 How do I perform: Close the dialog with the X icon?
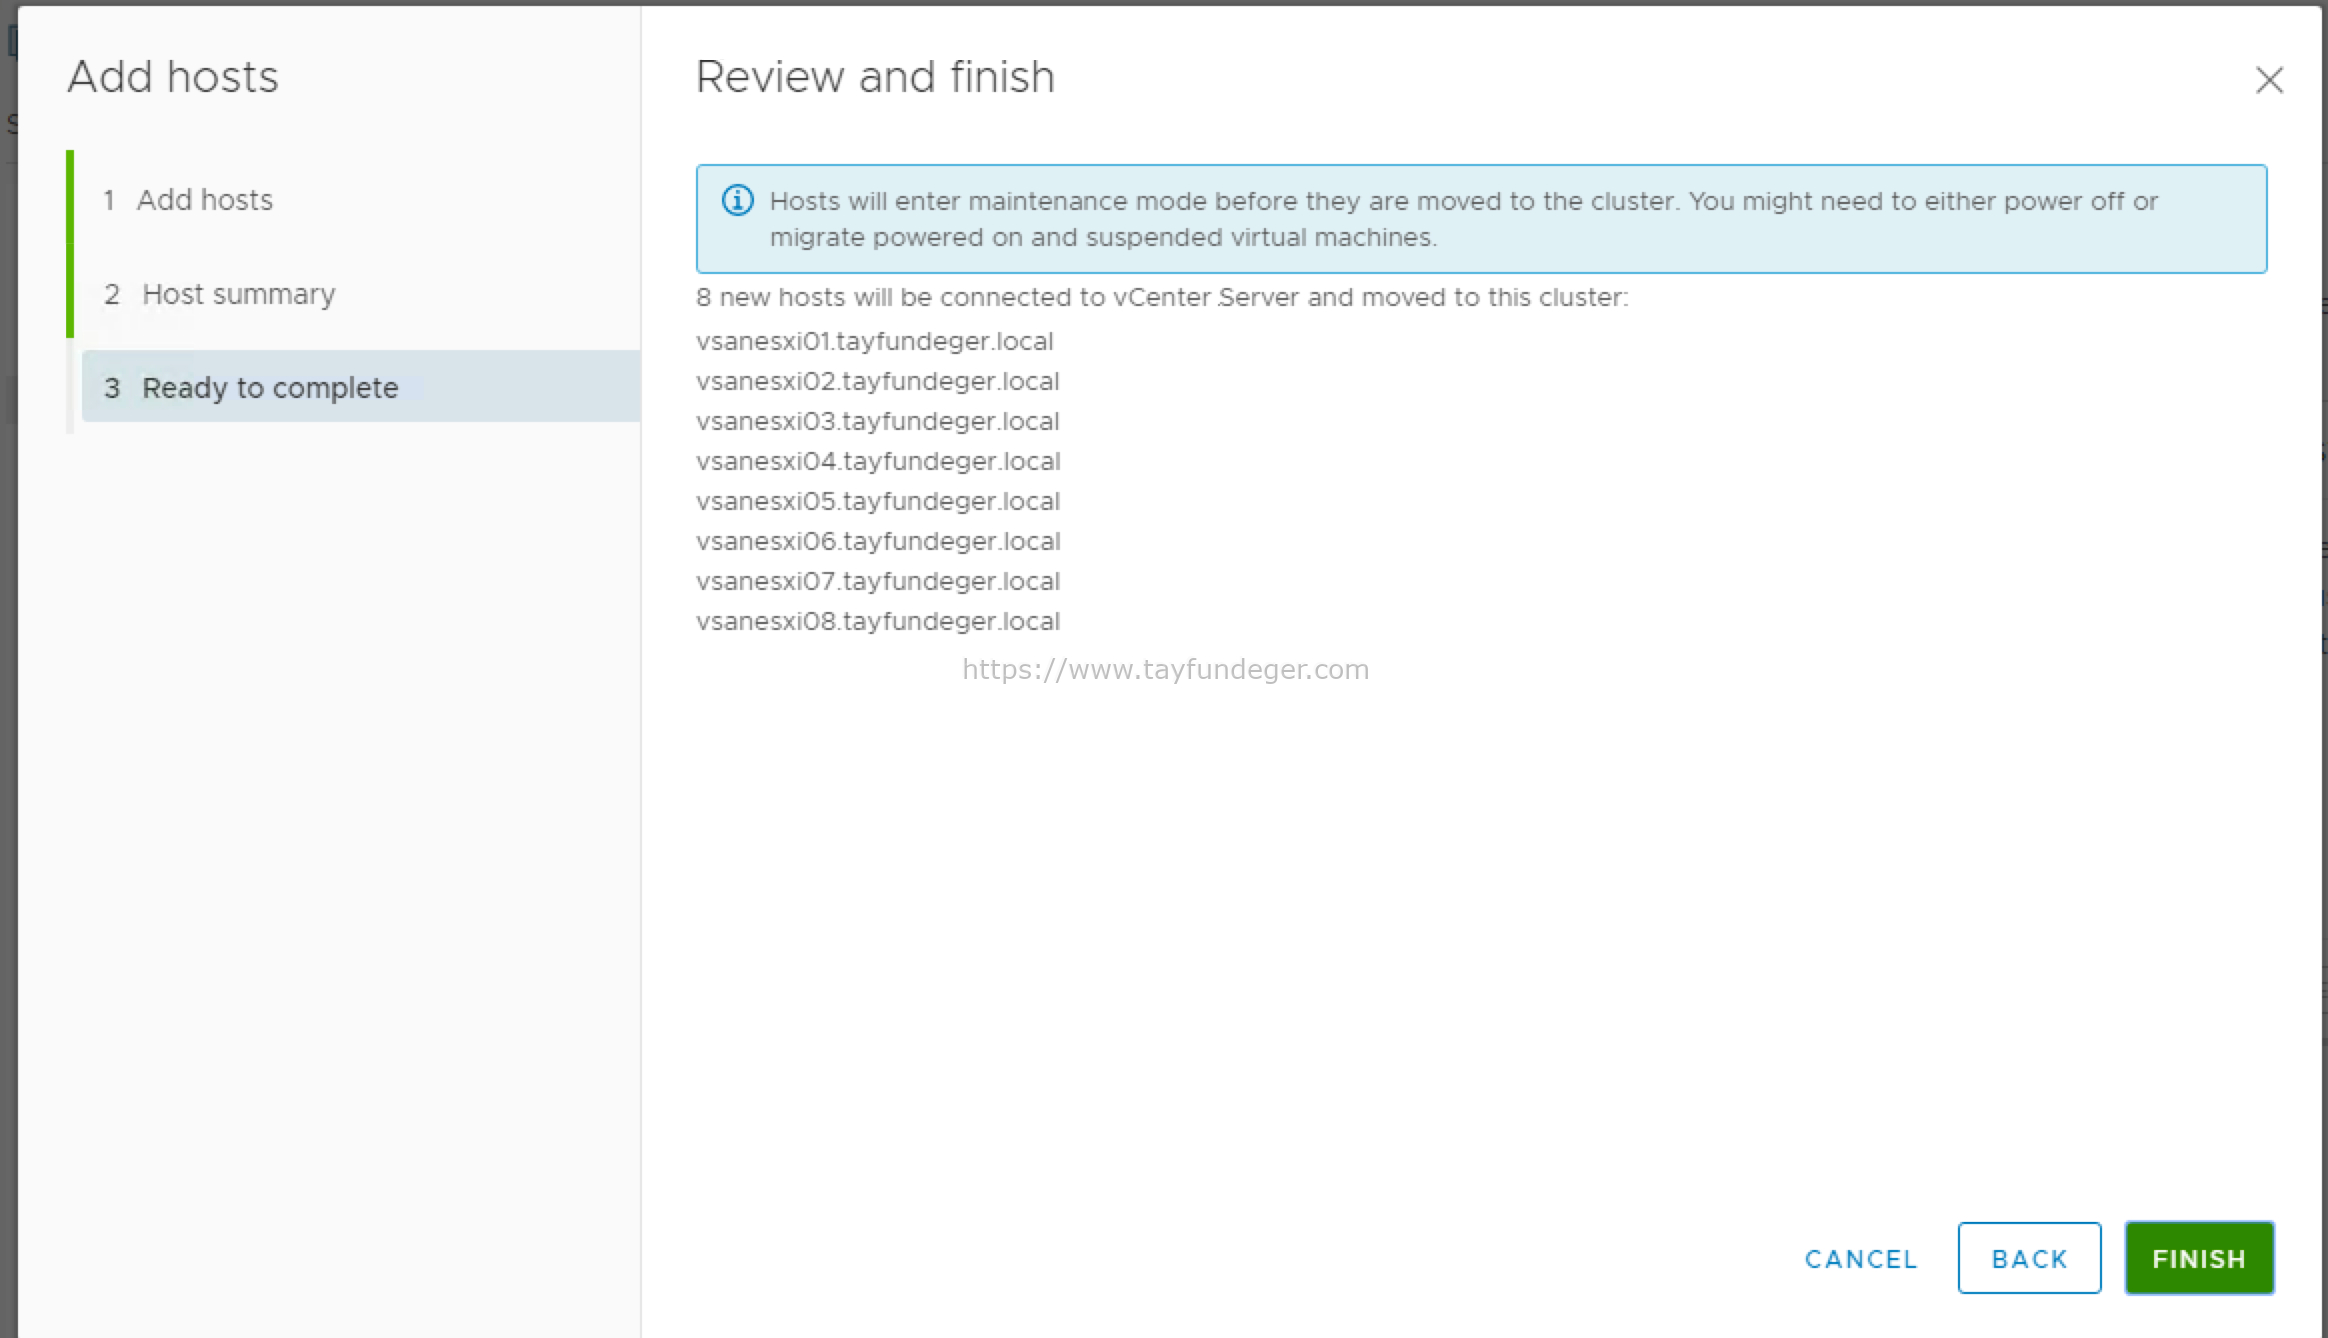click(x=2269, y=80)
